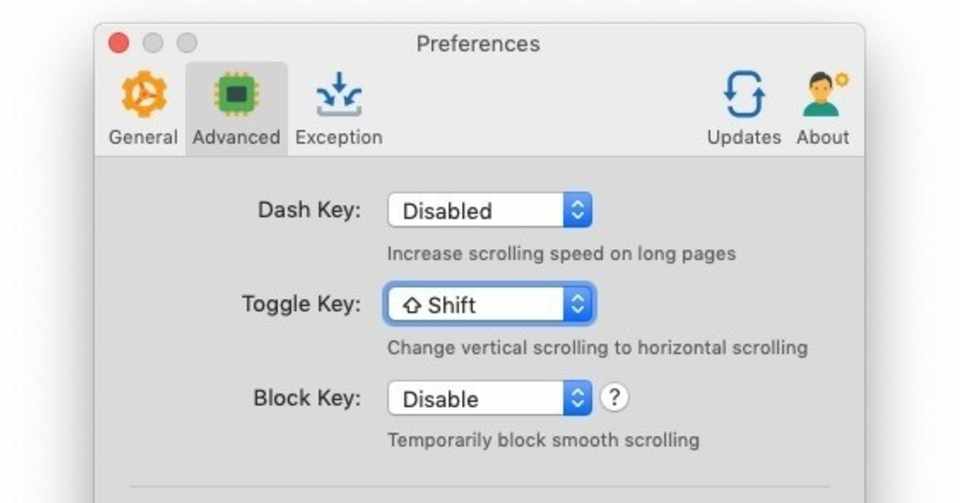This screenshot has height=503, width=960.
Task: Switch to the Advanced tab label
Action: (x=236, y=137)
